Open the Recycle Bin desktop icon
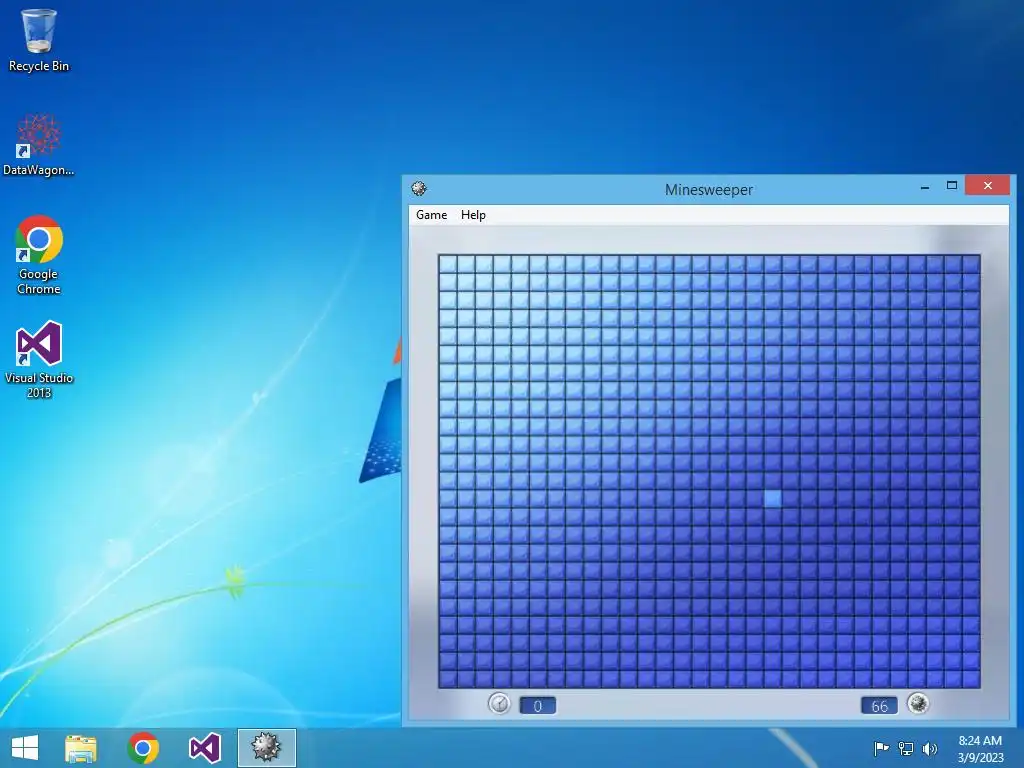This screenshot has width=1024, height=768. (x=39, y=40)
